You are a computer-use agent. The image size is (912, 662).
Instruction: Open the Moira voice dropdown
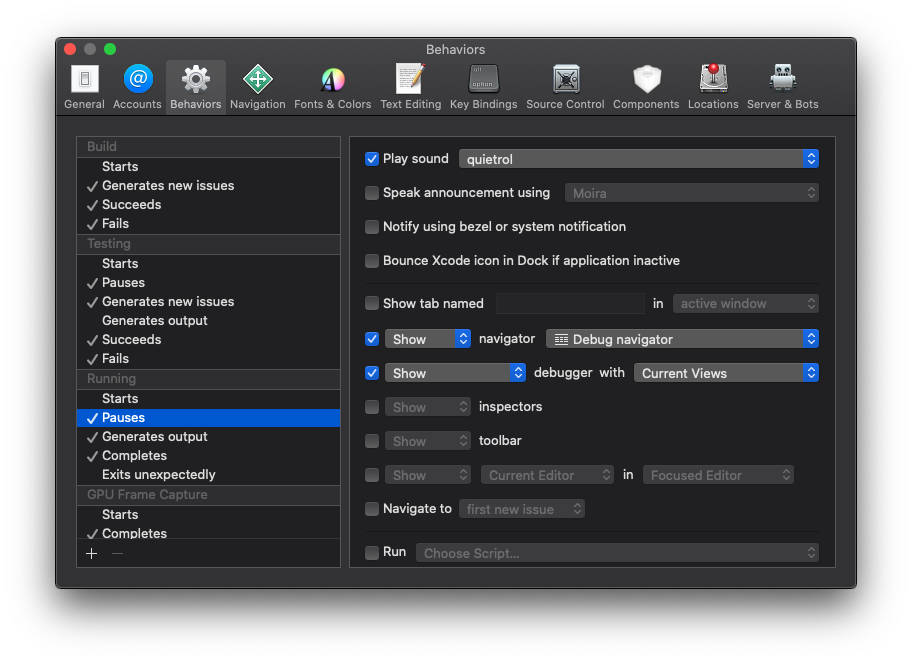click(x=692, y=193)
